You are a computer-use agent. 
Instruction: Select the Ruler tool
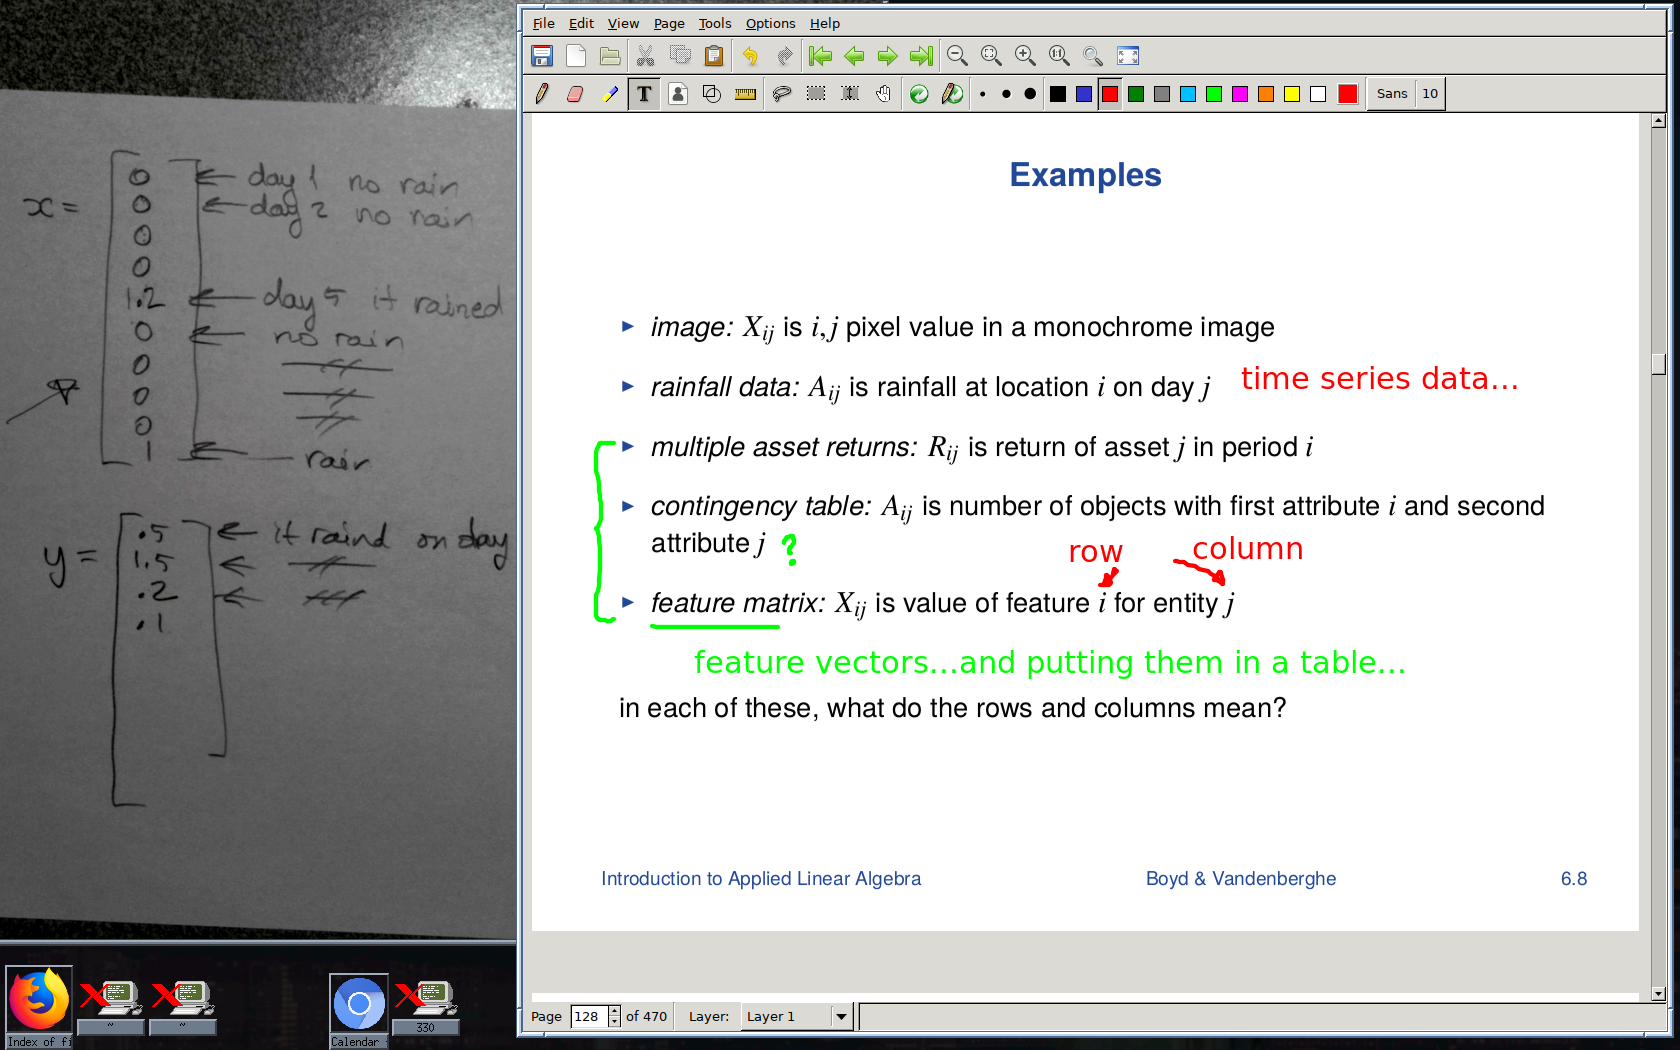pos(745,94)
